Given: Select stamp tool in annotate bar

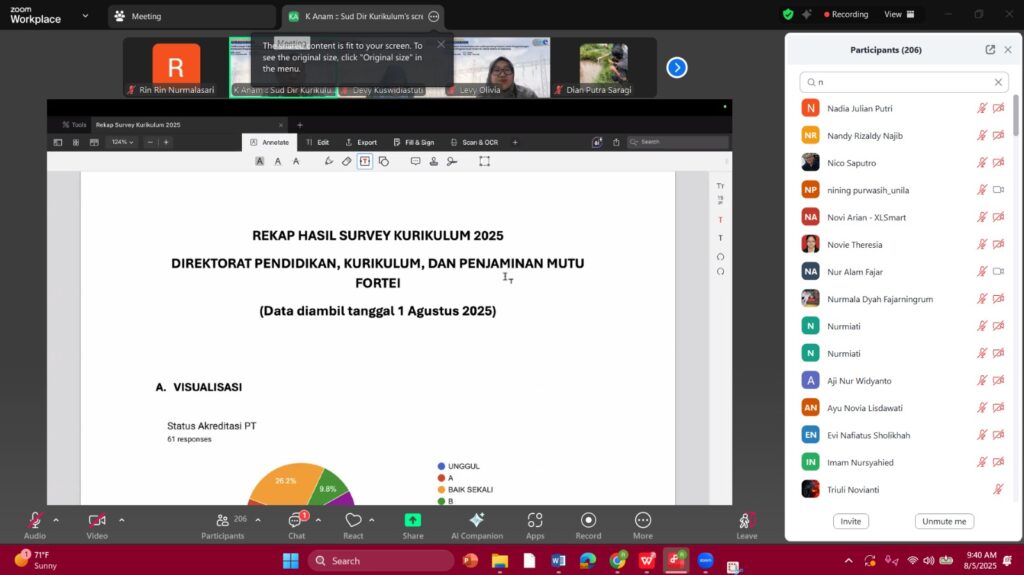Looking at the screenshot, I should (x=434, y=161).
